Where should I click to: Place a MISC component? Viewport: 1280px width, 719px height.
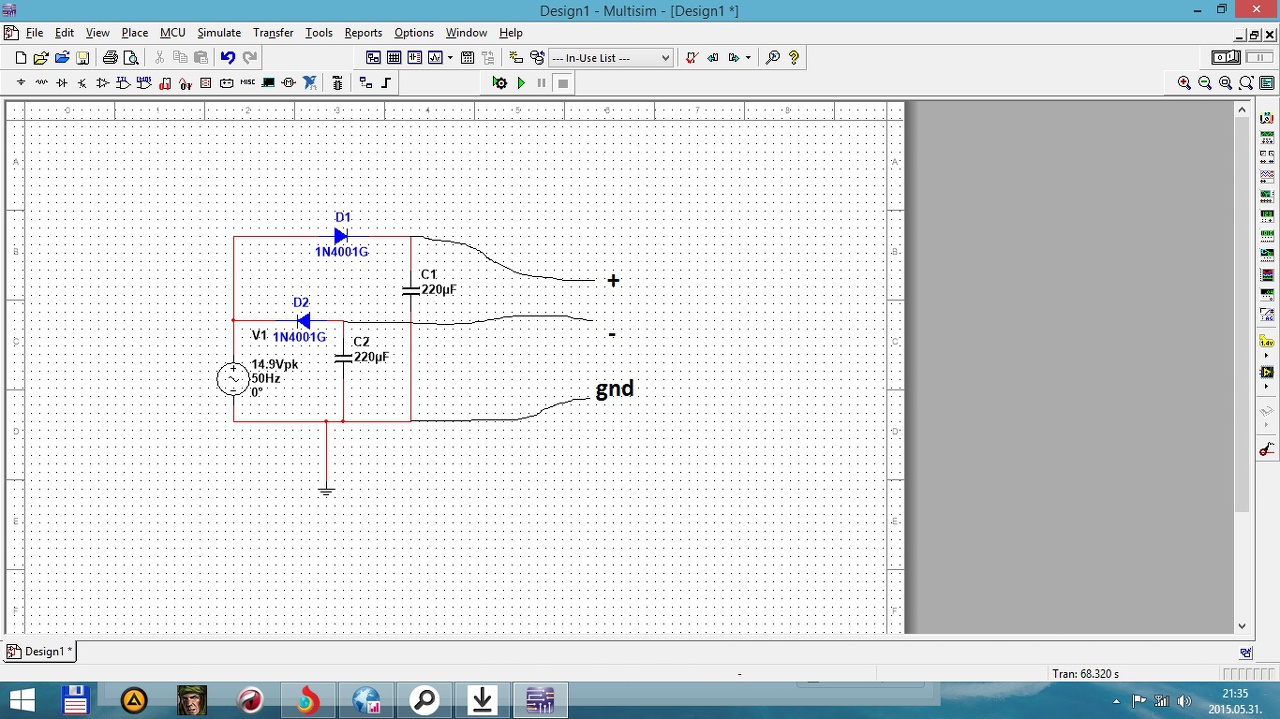[248, 83]
